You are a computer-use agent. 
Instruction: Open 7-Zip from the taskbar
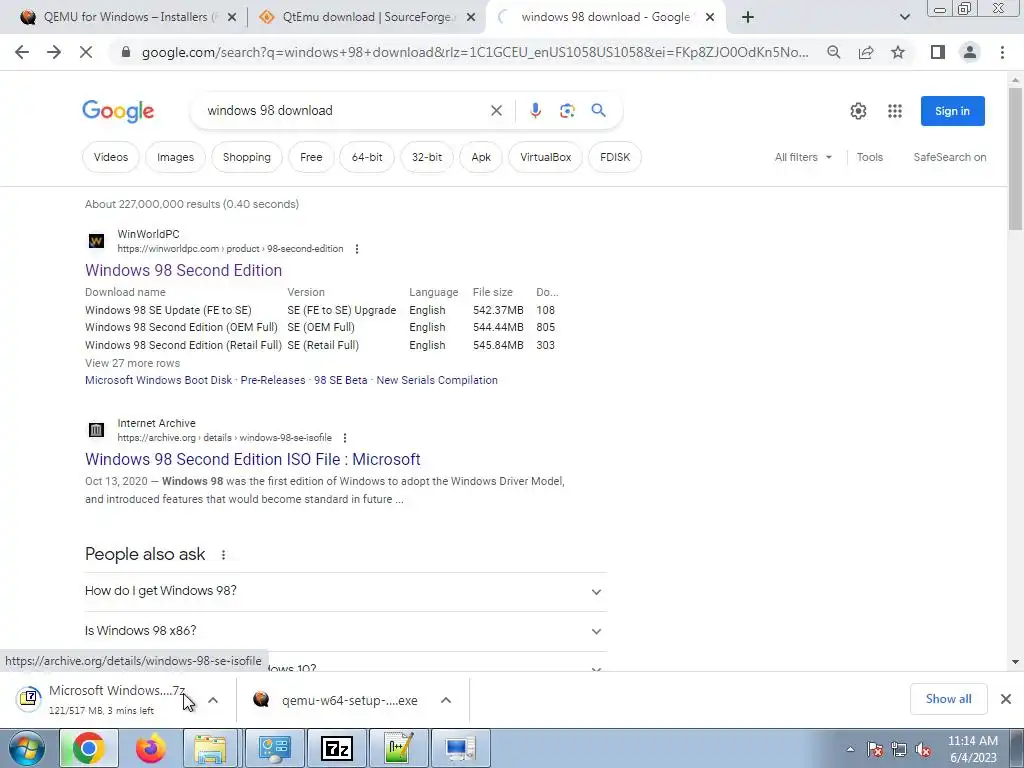click(337, 748)
